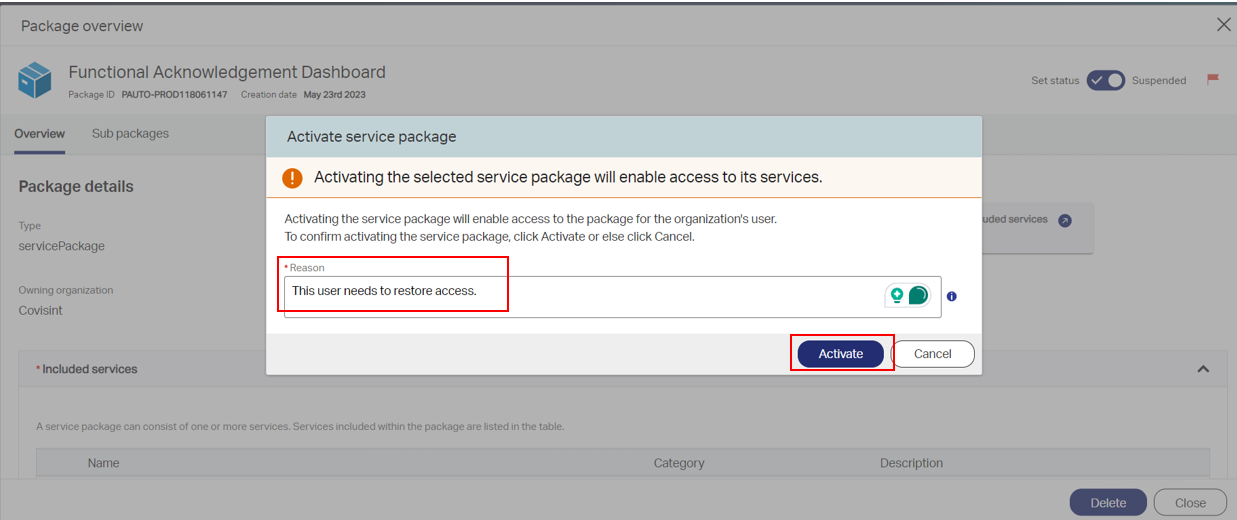Click the dark green Grammarly bubble icon

918,295
